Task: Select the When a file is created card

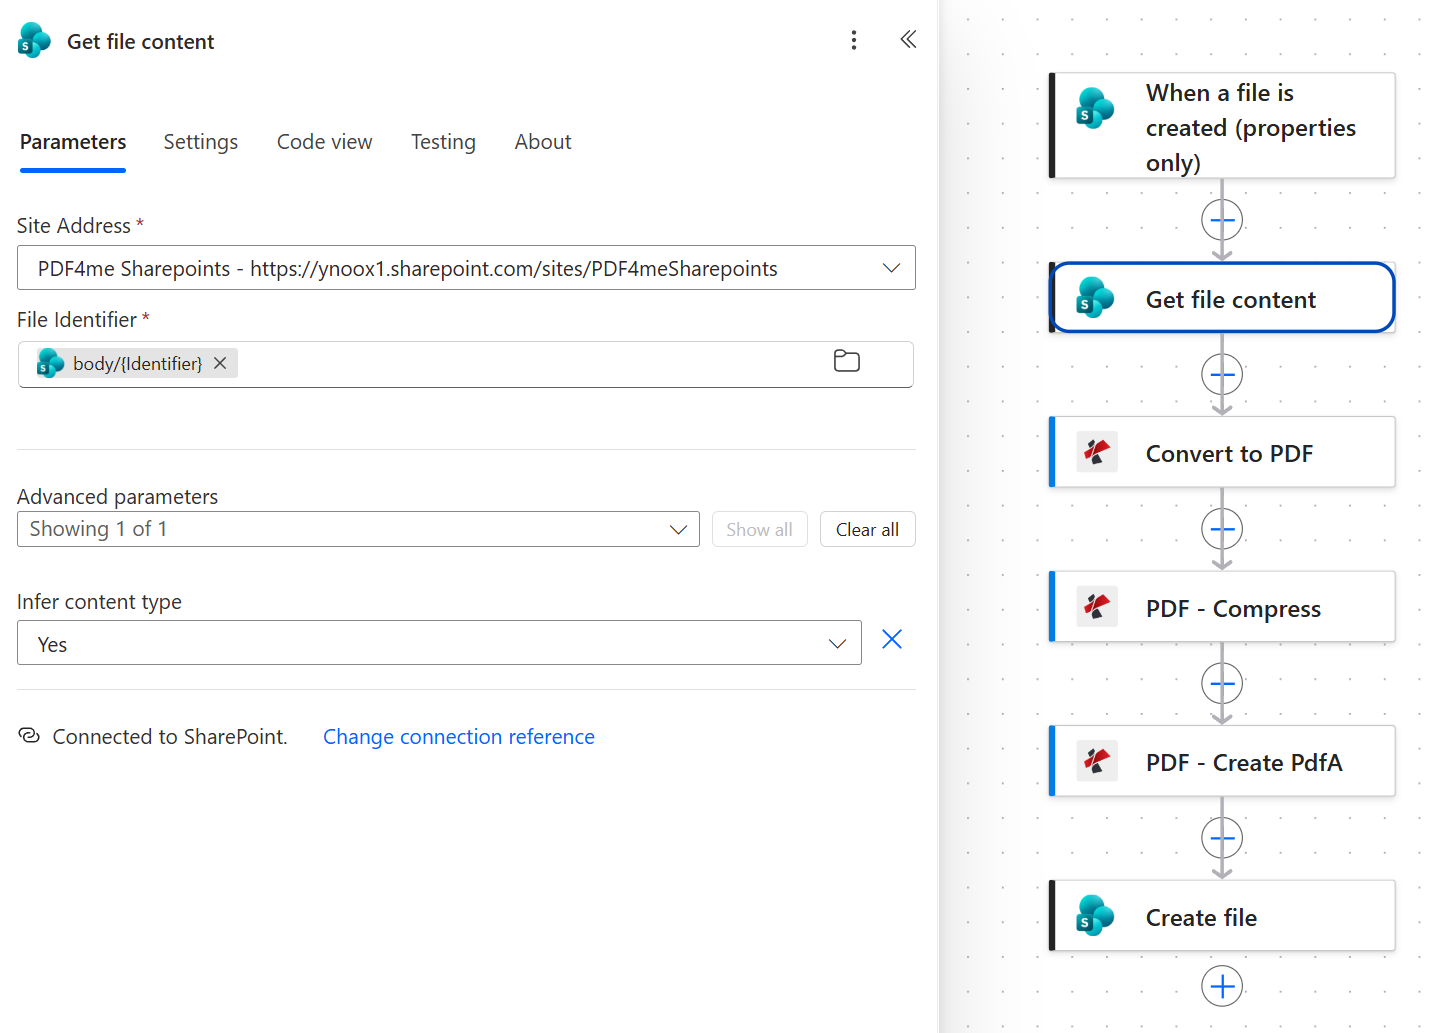Action: click(x=1222, y=125)
